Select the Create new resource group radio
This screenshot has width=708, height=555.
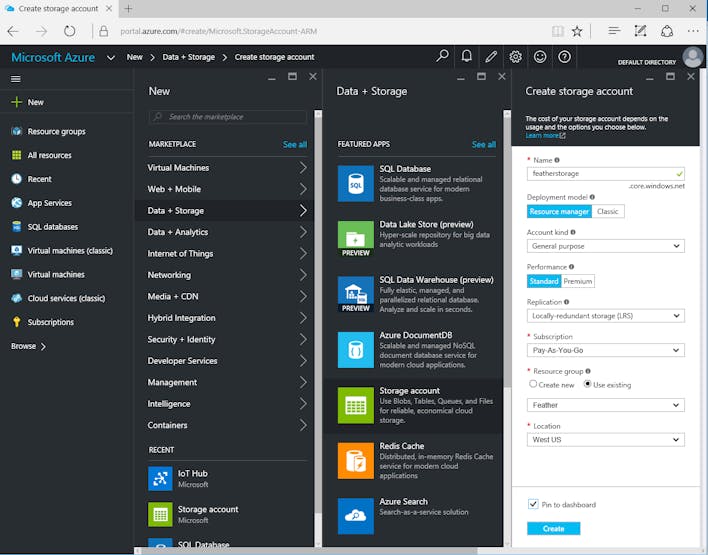pyautogui.click(x=533, y=384)
